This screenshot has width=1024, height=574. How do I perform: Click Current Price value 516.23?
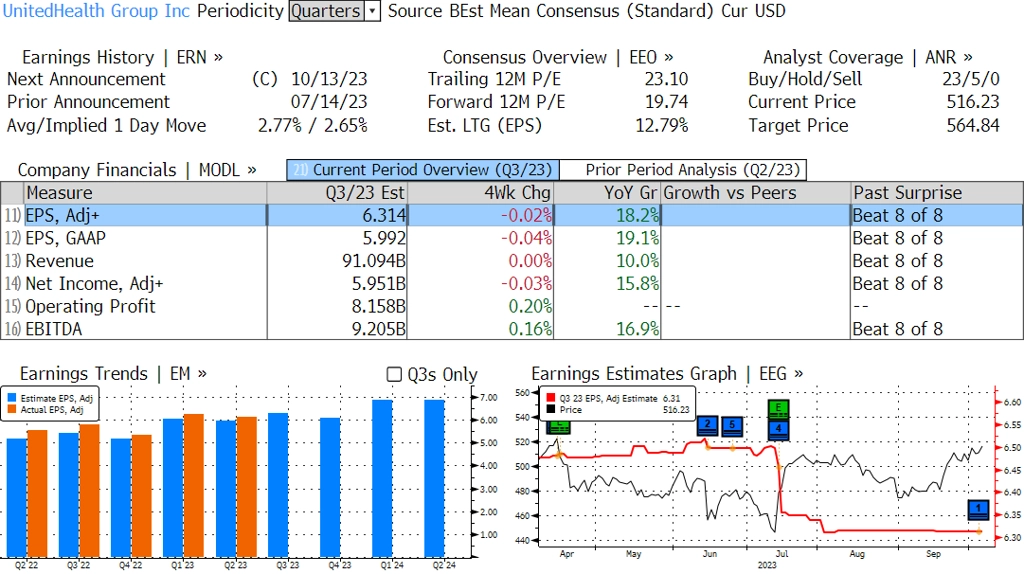[x=973, y=102]
